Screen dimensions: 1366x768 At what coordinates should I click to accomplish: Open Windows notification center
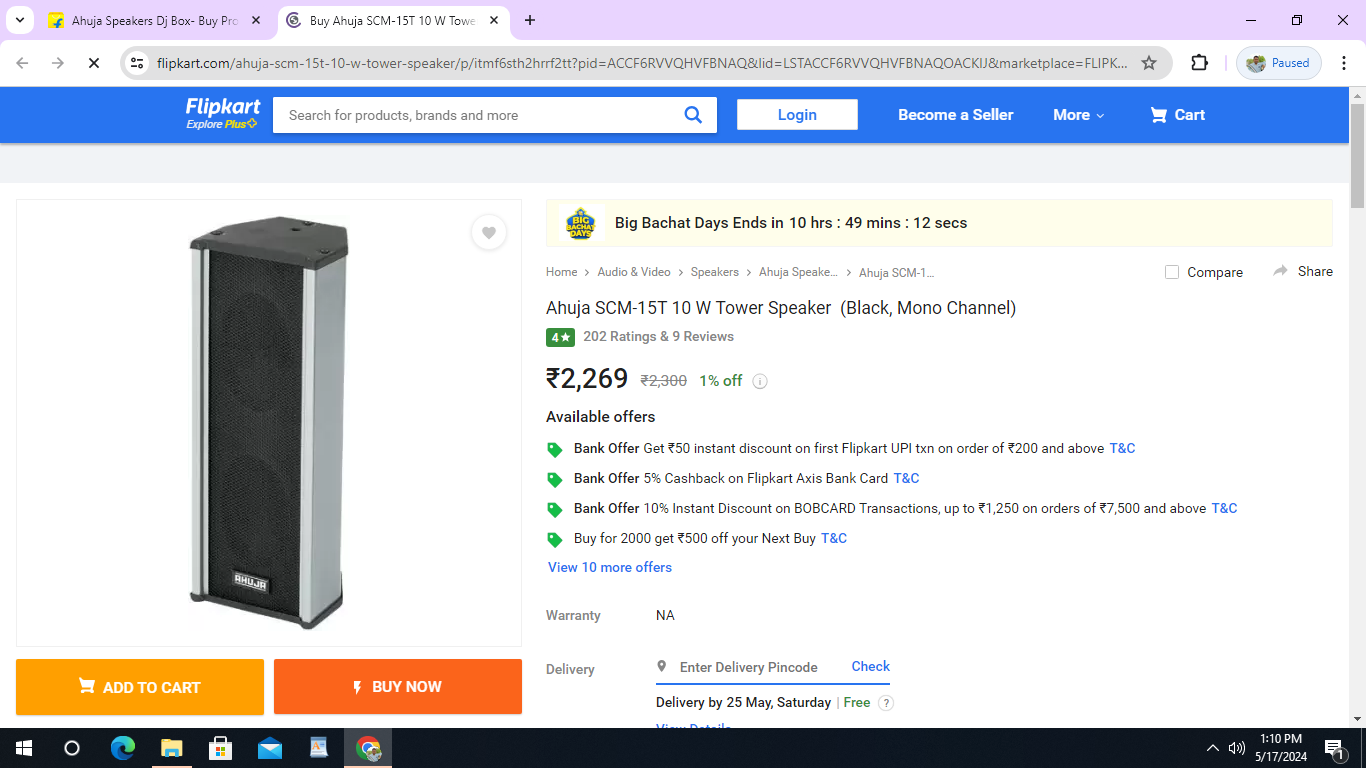point(1333,748)
